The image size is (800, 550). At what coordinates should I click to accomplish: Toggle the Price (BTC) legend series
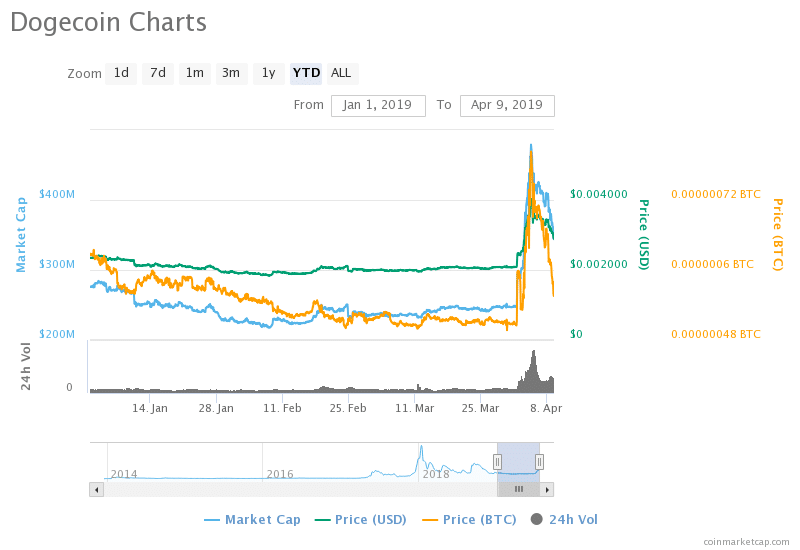[x=469, y=520]
